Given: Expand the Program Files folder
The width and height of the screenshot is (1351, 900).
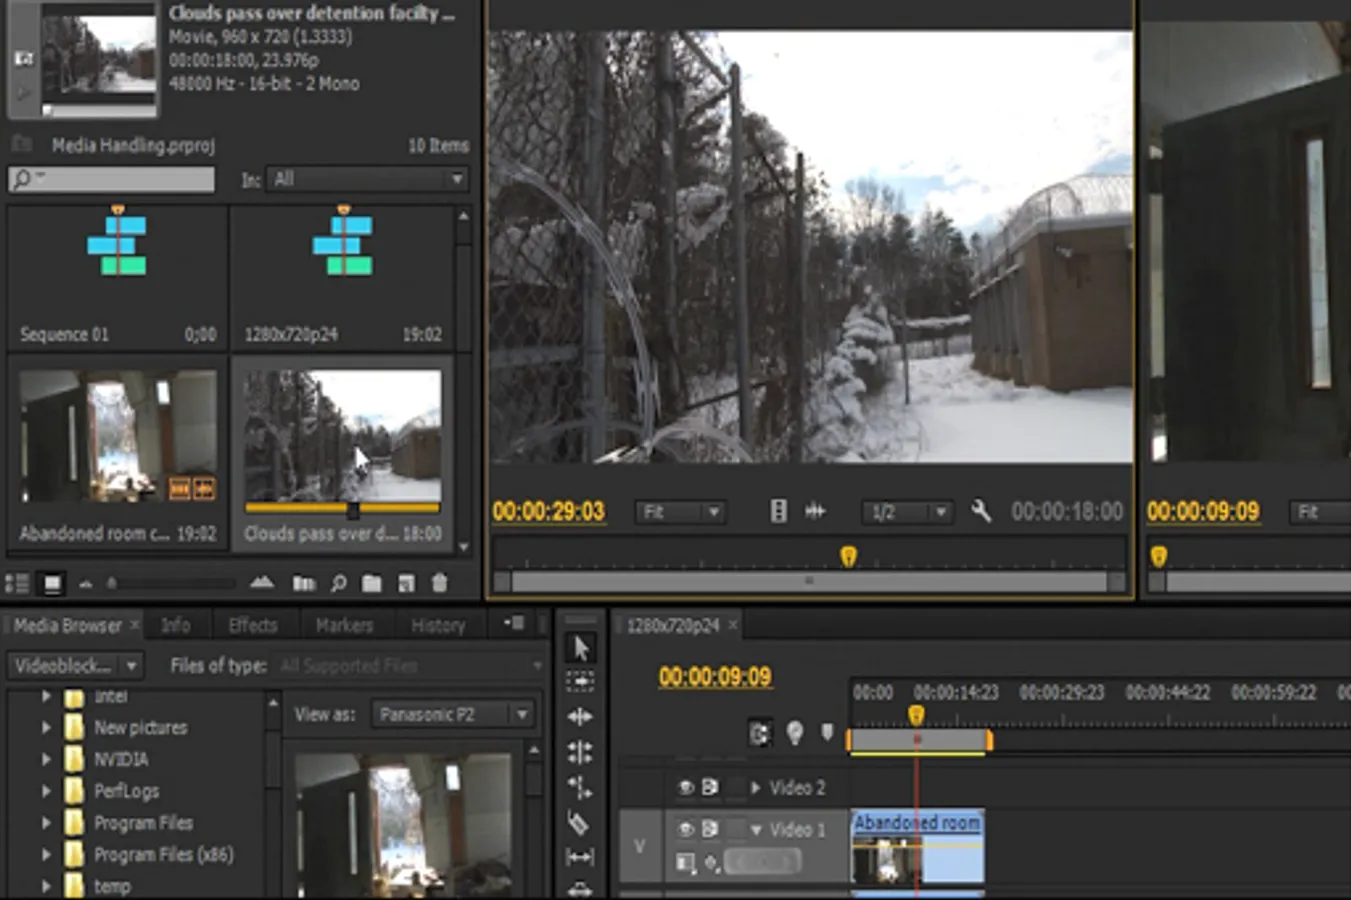Looking at the screenshot, I should pyautogui.click(x=46, y=823).
